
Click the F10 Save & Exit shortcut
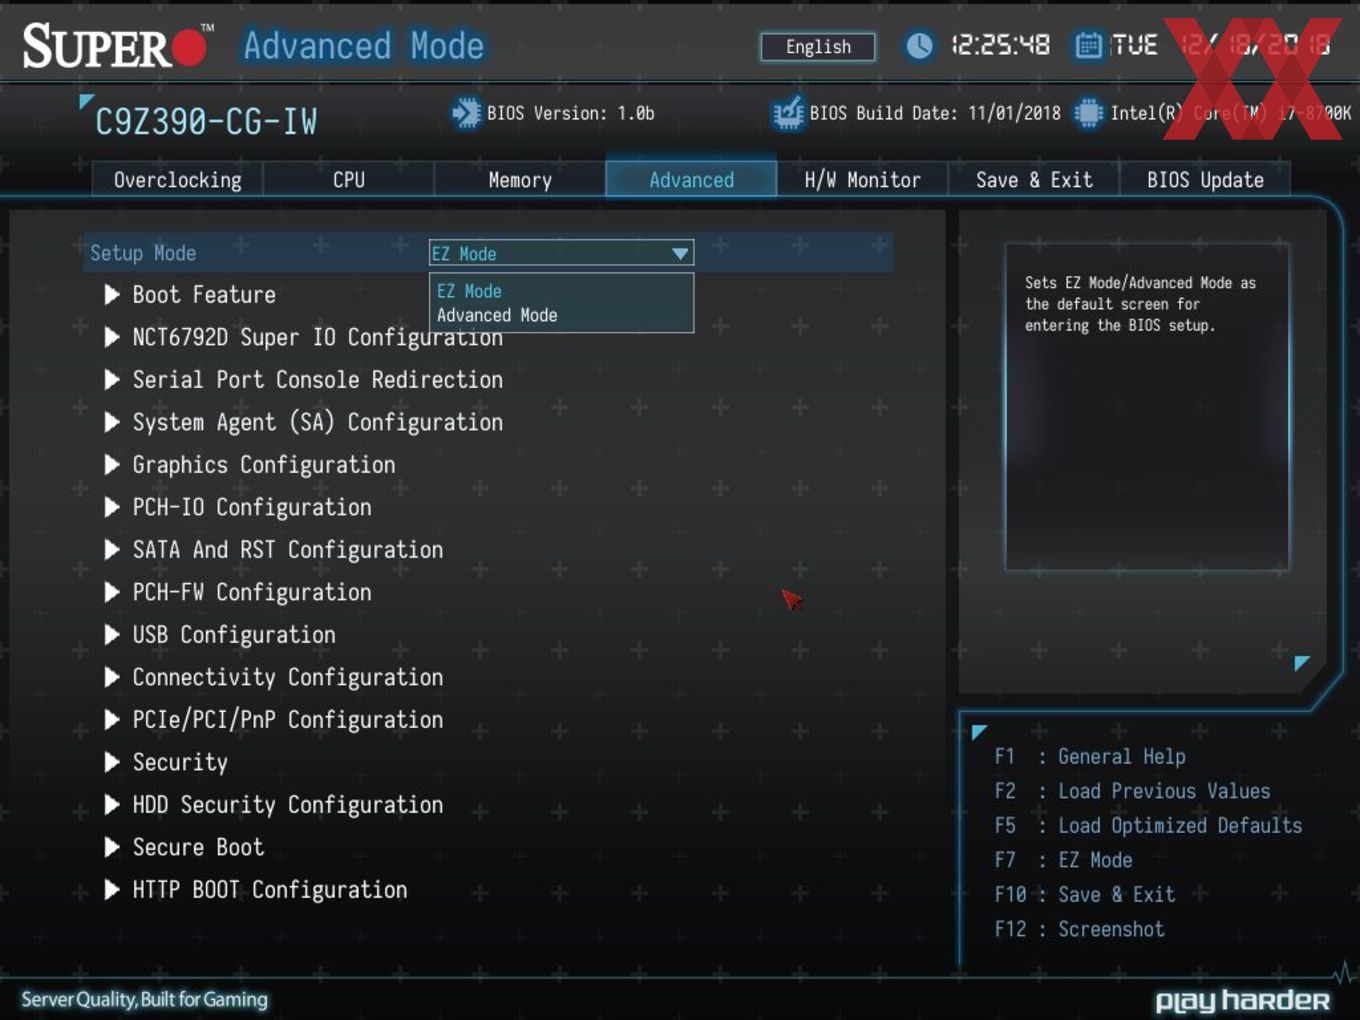click(1084, 895)
